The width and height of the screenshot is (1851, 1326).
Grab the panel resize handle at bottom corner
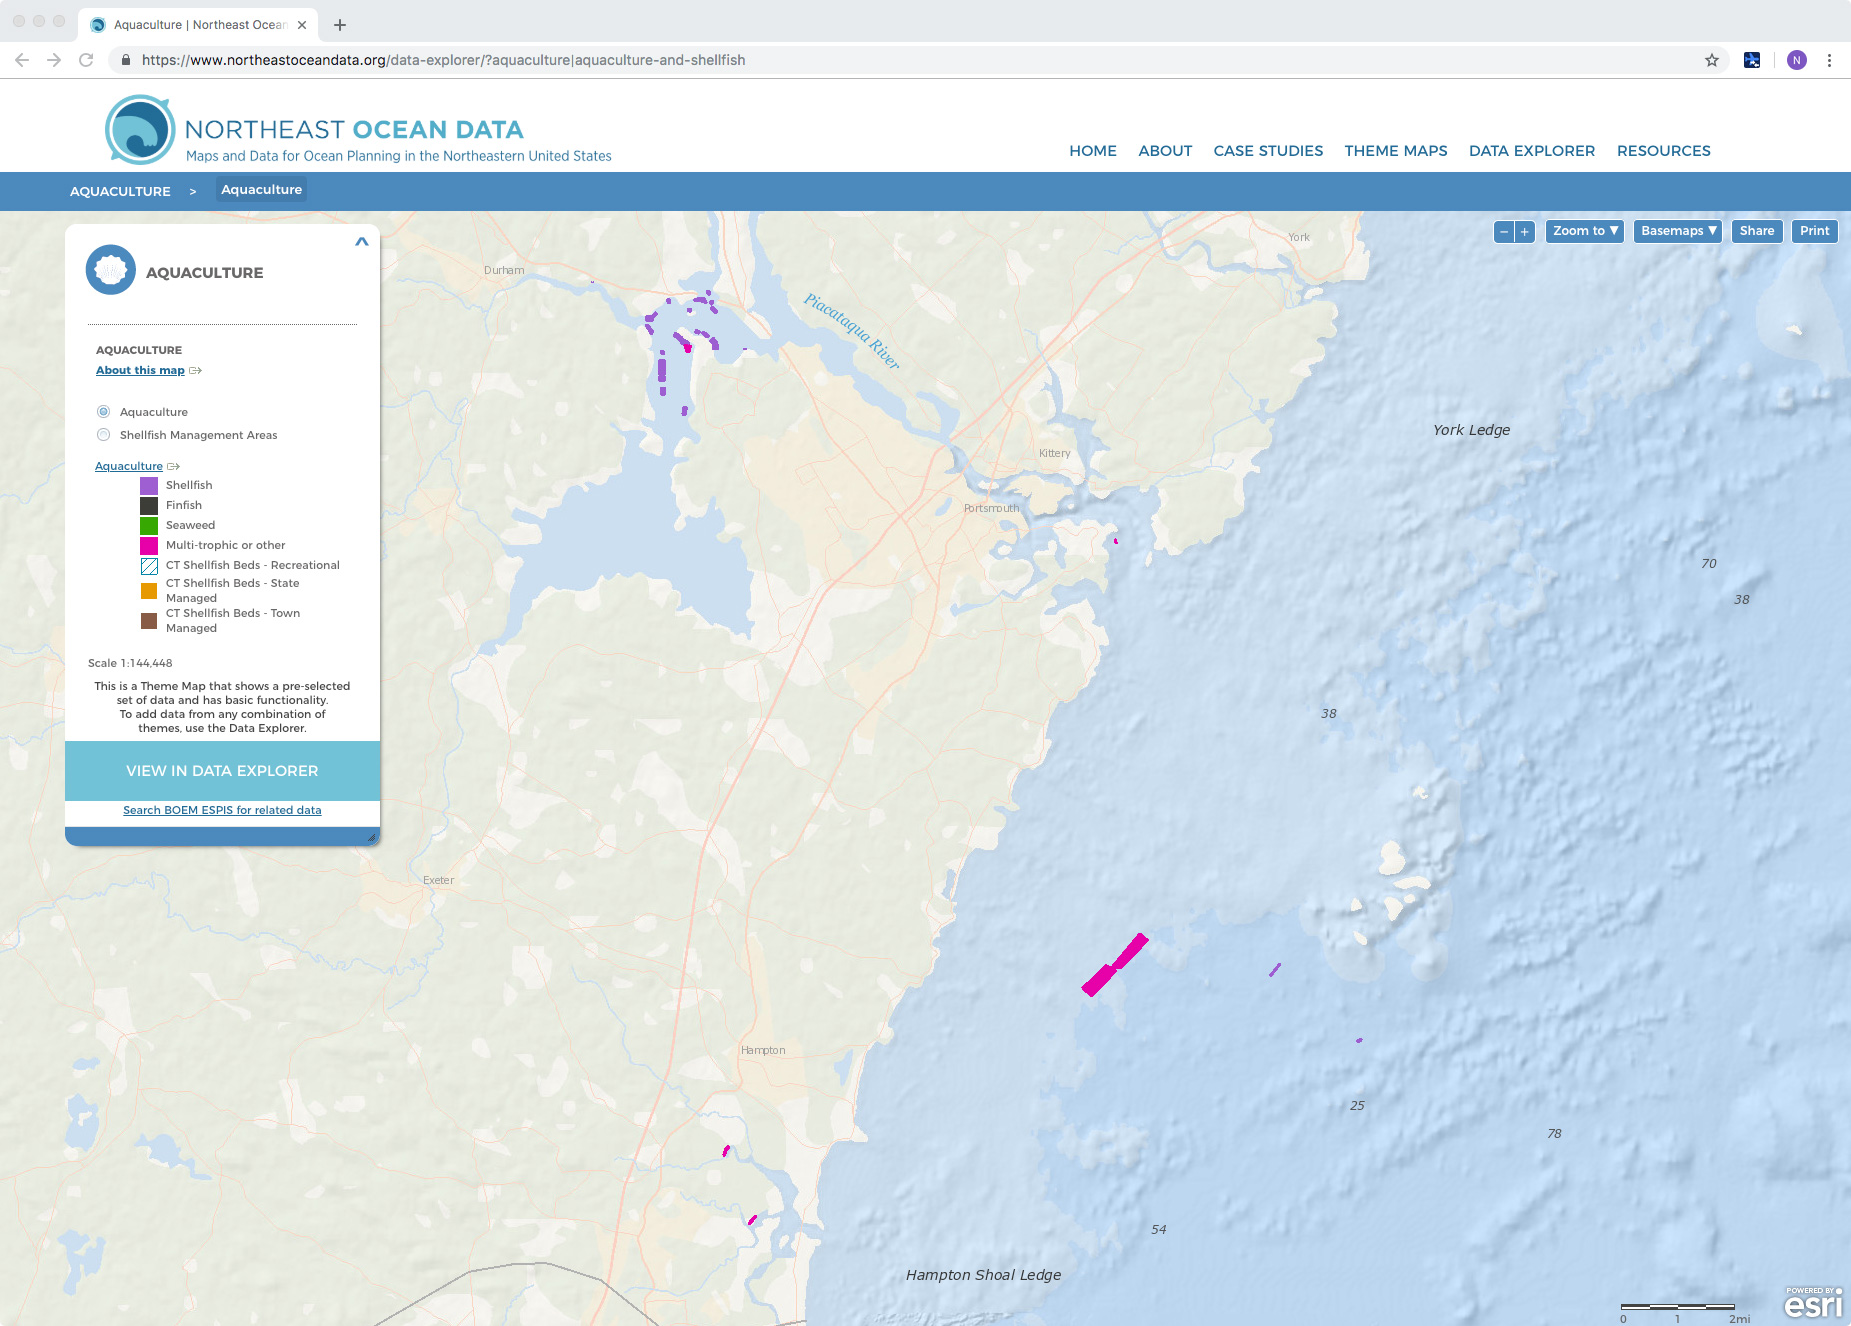(371, 838)
